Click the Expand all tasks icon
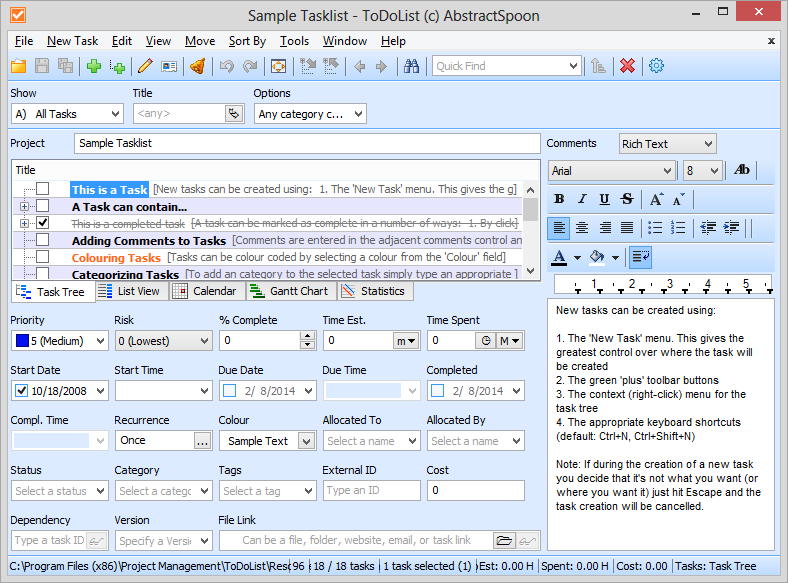788x583 pixels. tap(308, 66)
